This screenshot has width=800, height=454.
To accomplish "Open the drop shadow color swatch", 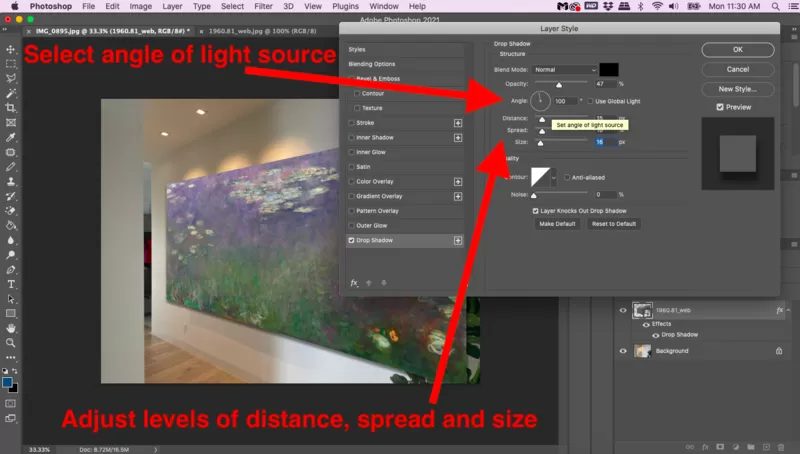I will [x=609, y=70].
